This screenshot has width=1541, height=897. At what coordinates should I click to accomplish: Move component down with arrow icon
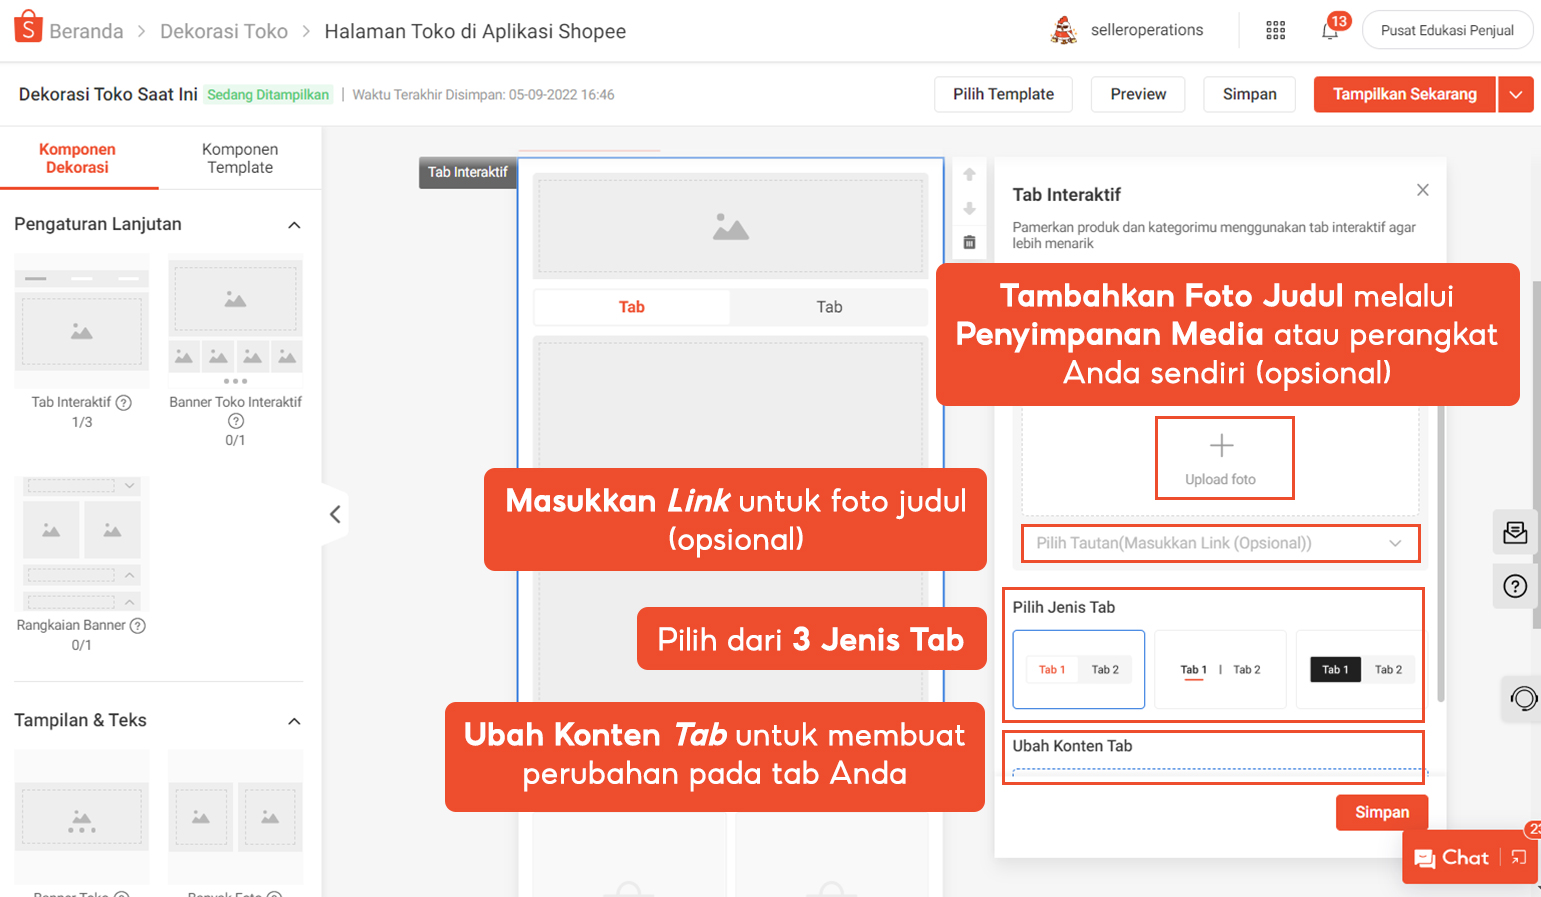click(x=969, y=208)
